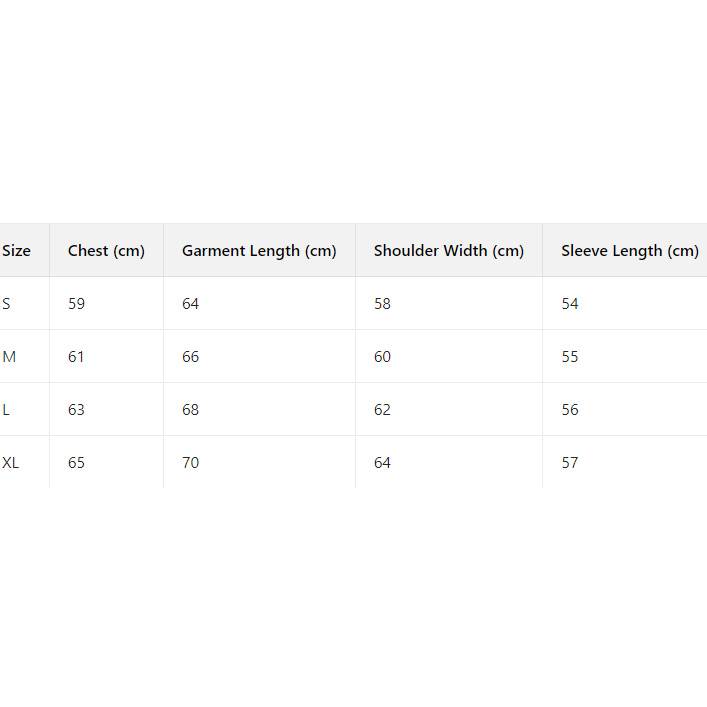Click the Sleeve Length (cm) header
The height and width of the screenshot is (707, 707).
pyautogui.click(x=629, y=251)
